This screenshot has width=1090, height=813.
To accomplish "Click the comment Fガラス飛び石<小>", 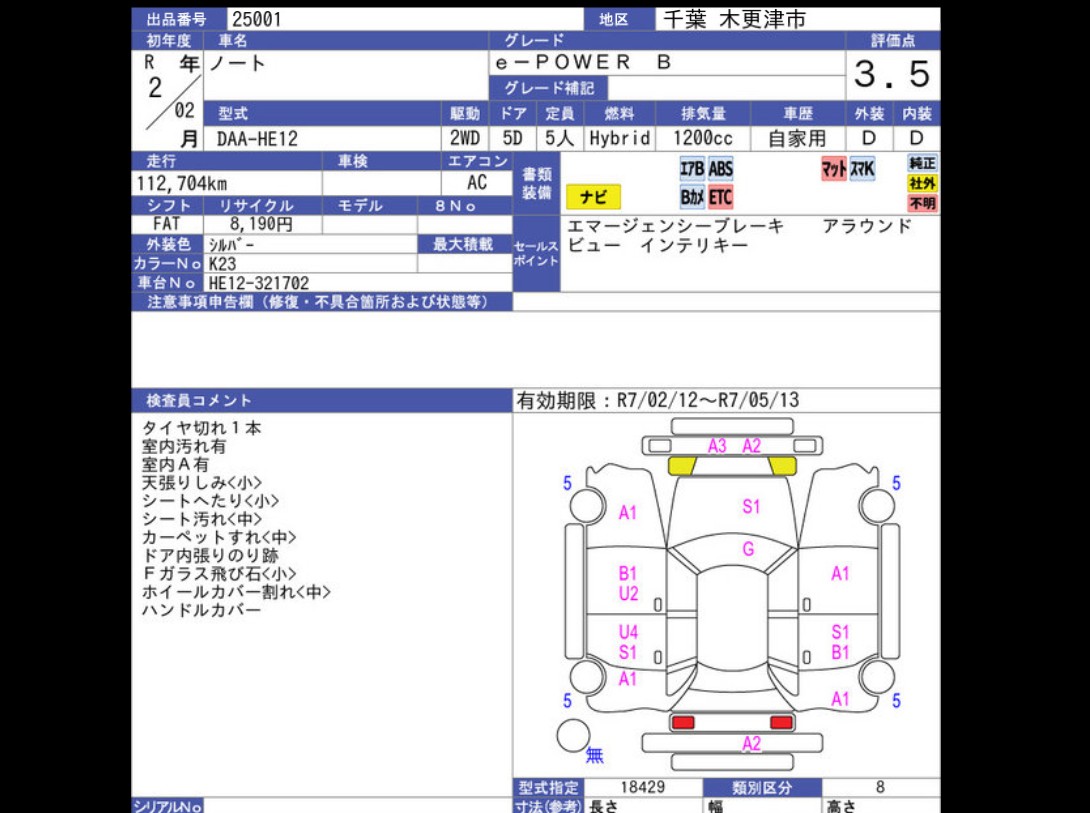I will pyautogui.click(x=219, y=573).
